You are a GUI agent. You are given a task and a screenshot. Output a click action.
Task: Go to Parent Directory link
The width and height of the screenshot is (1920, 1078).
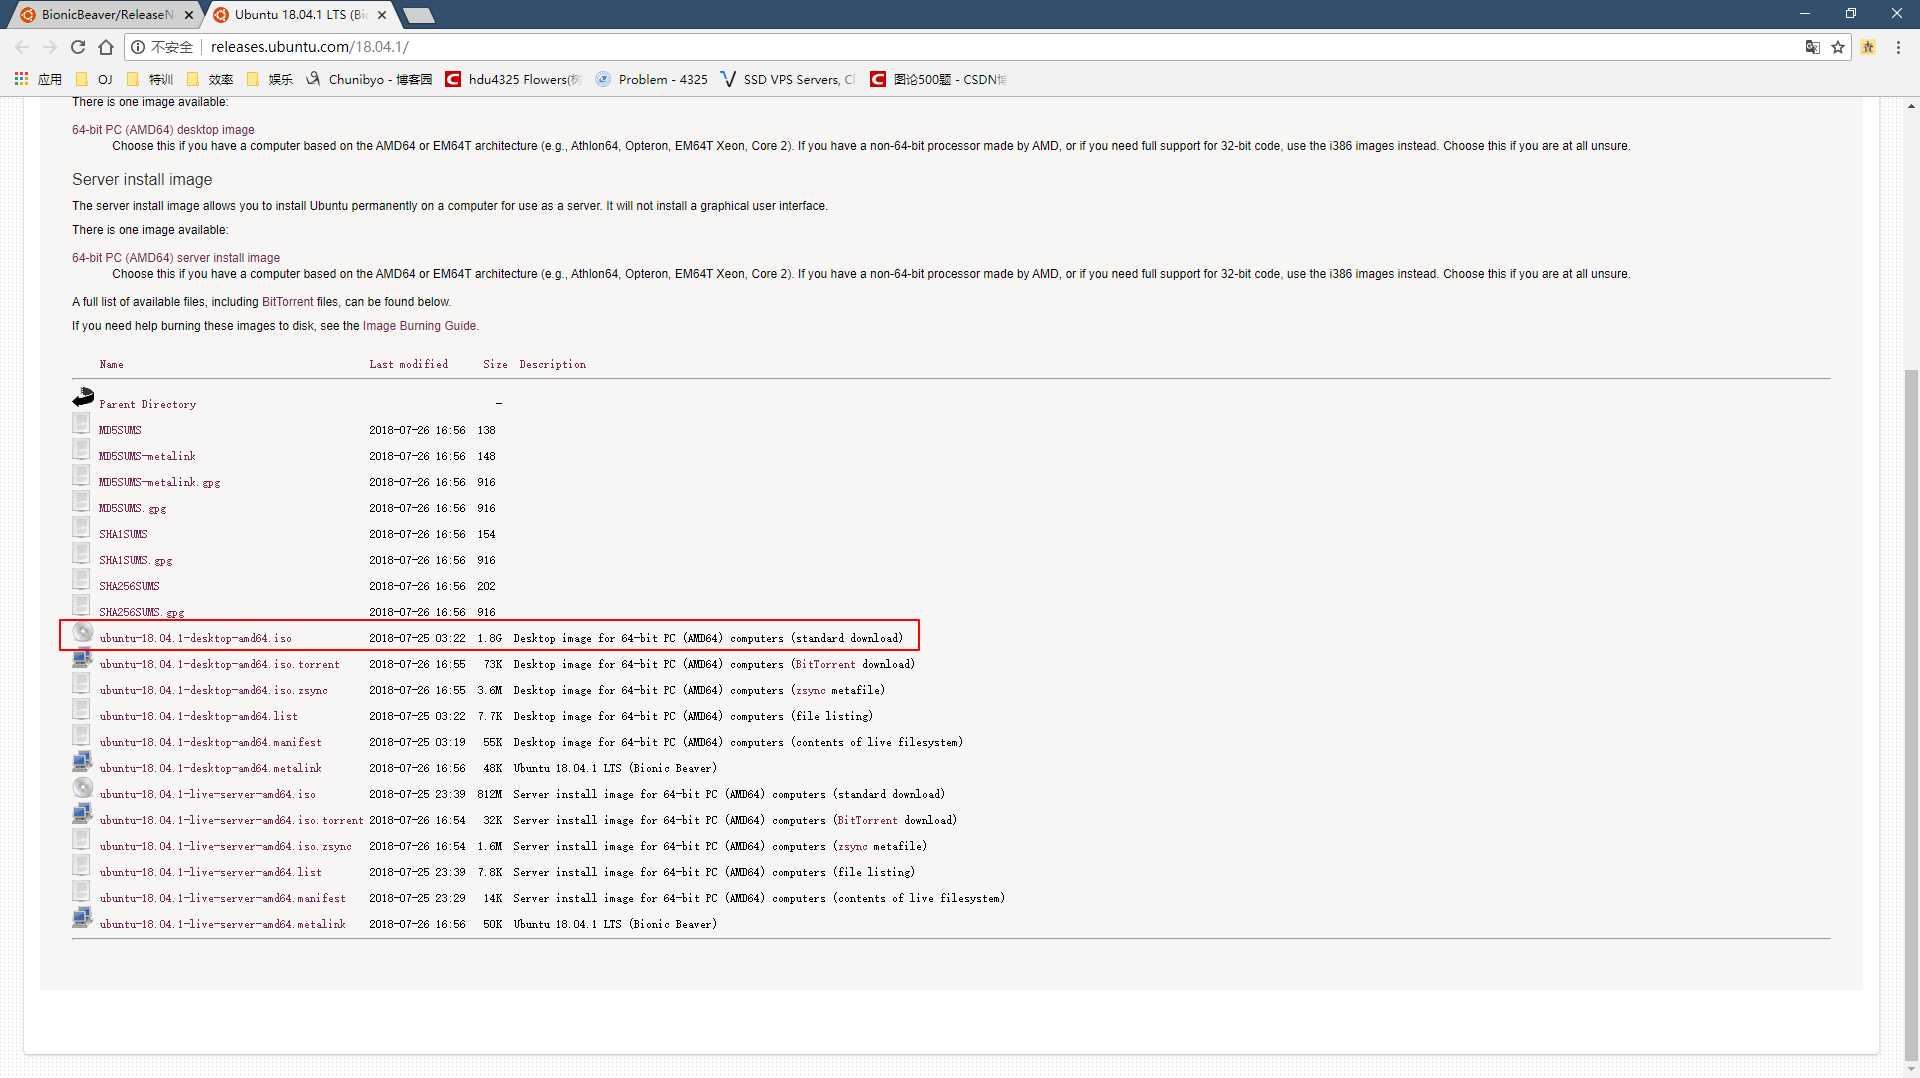click(x=147, y=404)
